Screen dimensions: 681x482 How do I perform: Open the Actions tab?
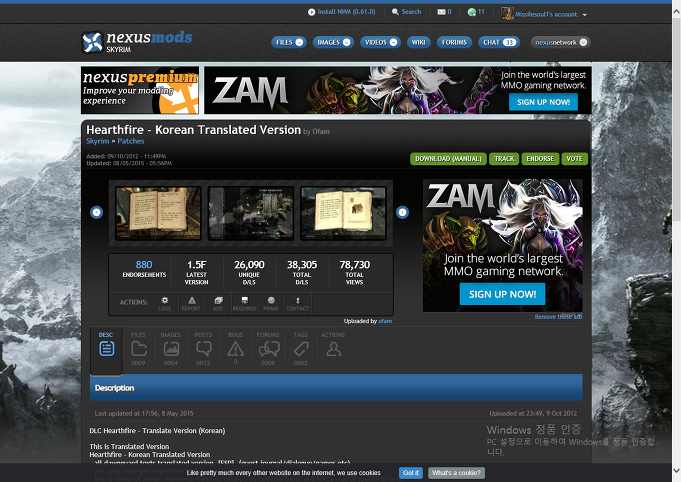pyautogui.click(x=333, y=346)
